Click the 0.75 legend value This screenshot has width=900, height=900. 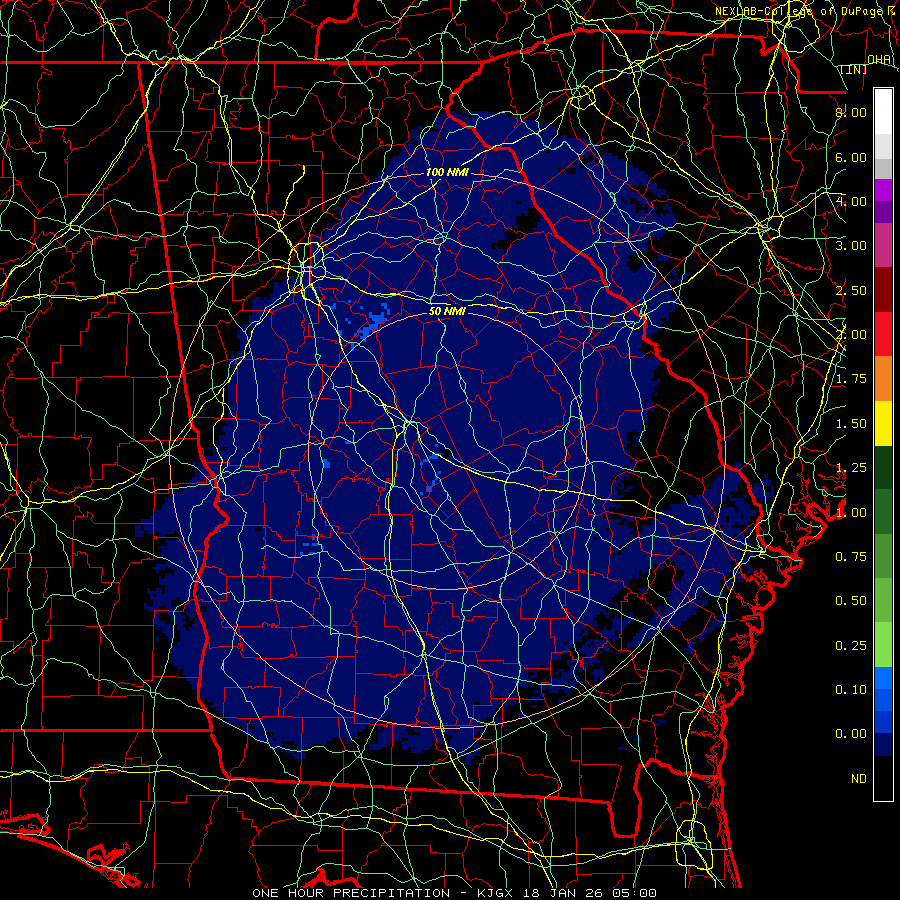pyautogui.click(x=851, y=557)
